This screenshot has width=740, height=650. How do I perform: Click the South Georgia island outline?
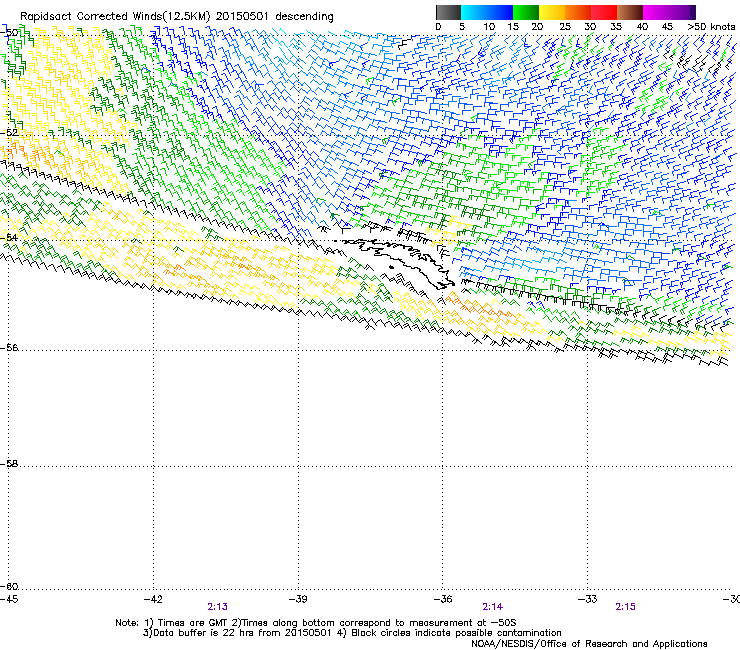(x=401, y=262)
